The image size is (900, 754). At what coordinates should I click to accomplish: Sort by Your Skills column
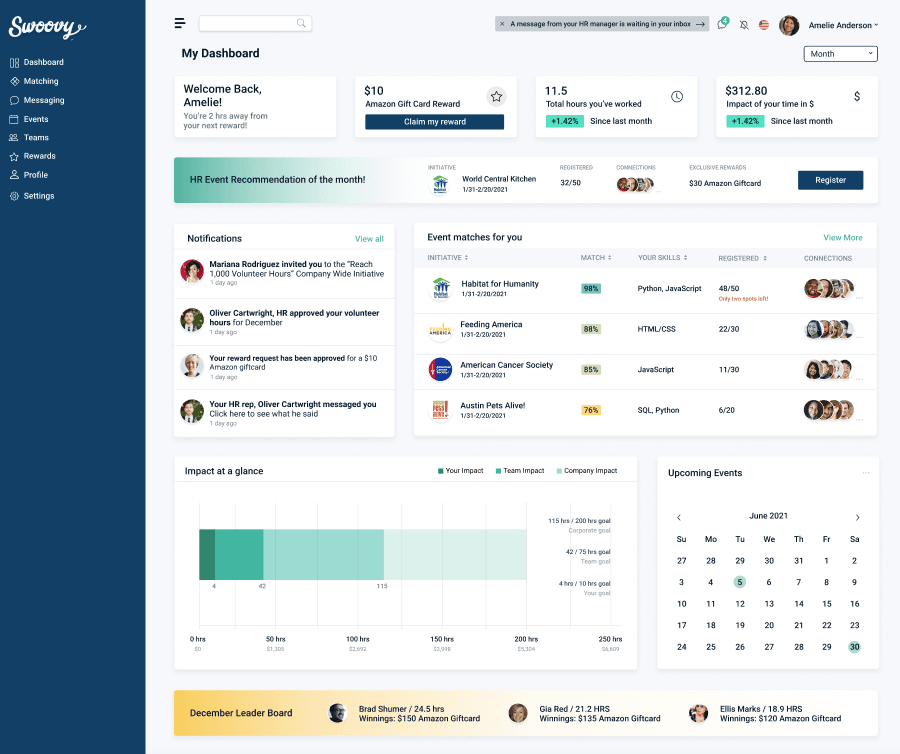click(662, 258)
